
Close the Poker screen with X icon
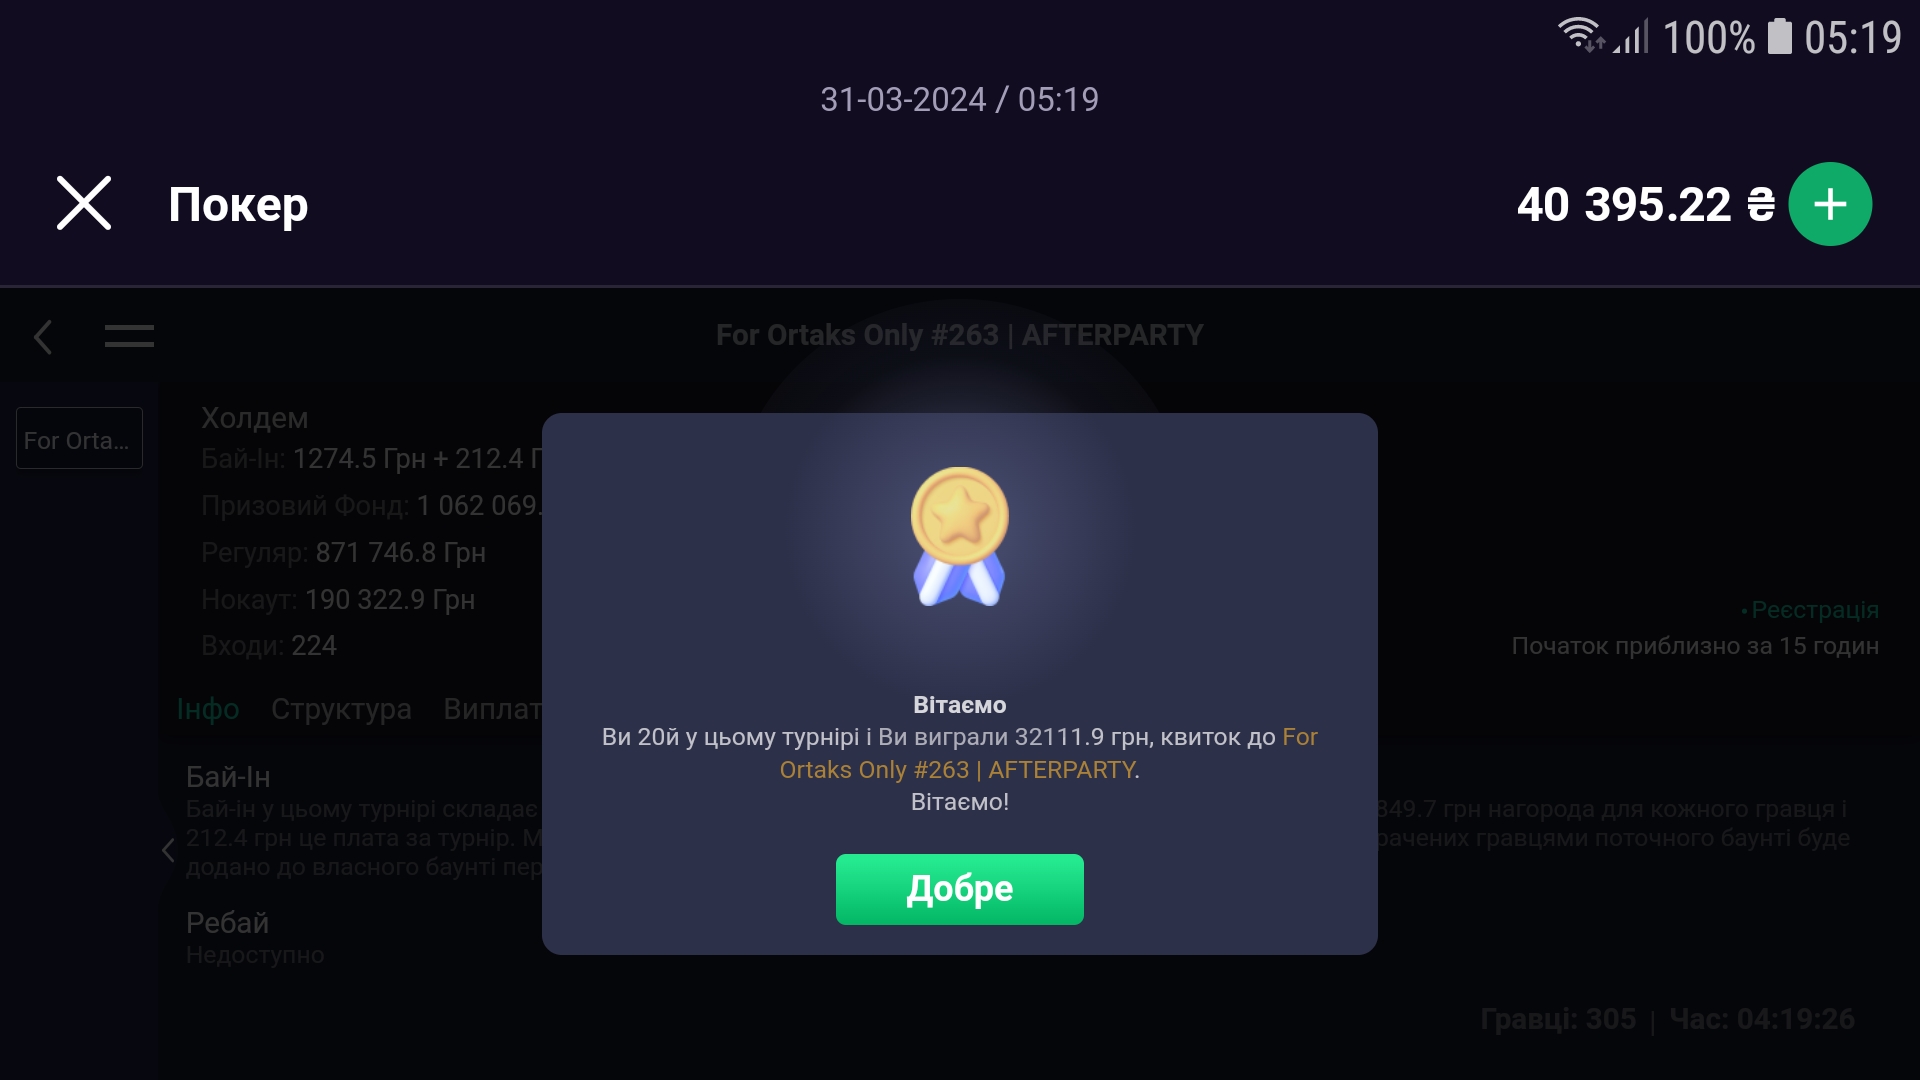[x=84, y=204]
